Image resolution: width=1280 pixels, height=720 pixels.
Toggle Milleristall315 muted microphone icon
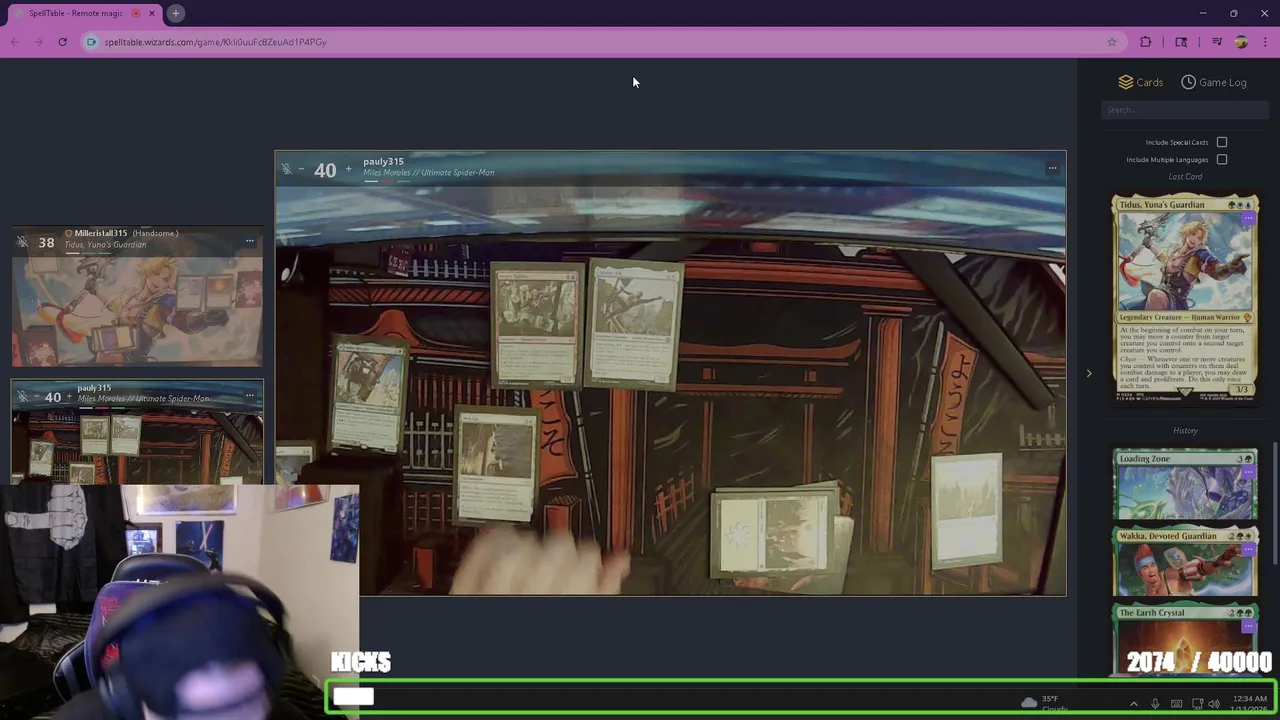pyautogui.click(x=22, y=242)
